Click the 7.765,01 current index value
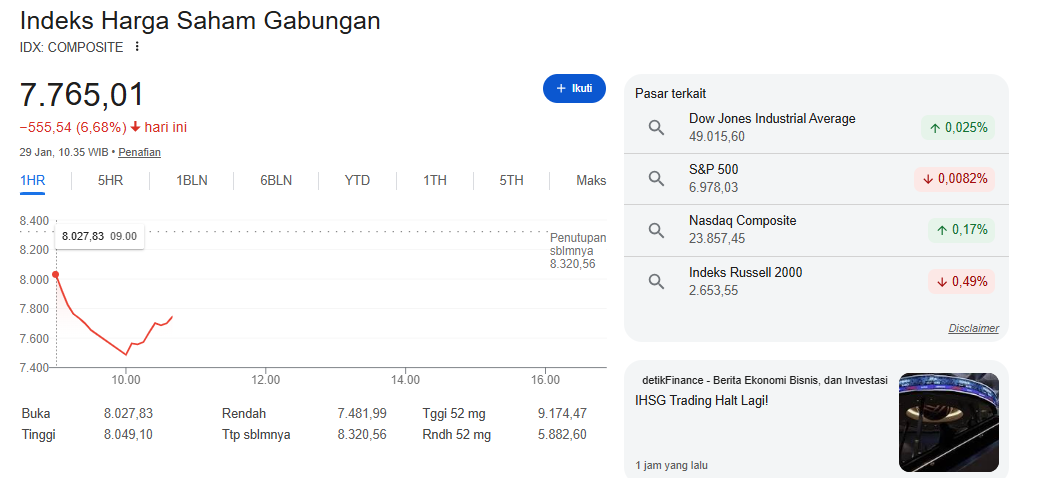 tap(82, 95)
